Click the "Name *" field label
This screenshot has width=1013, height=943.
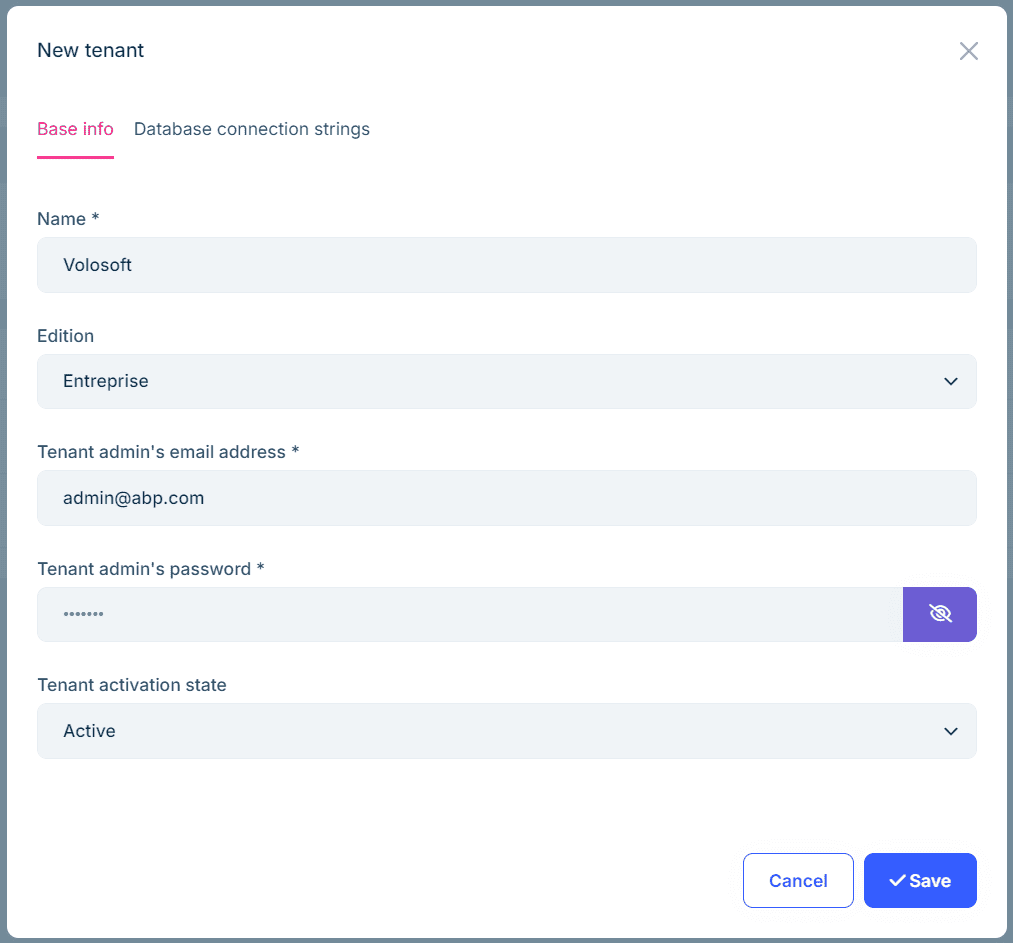click(x=68, y=219)
